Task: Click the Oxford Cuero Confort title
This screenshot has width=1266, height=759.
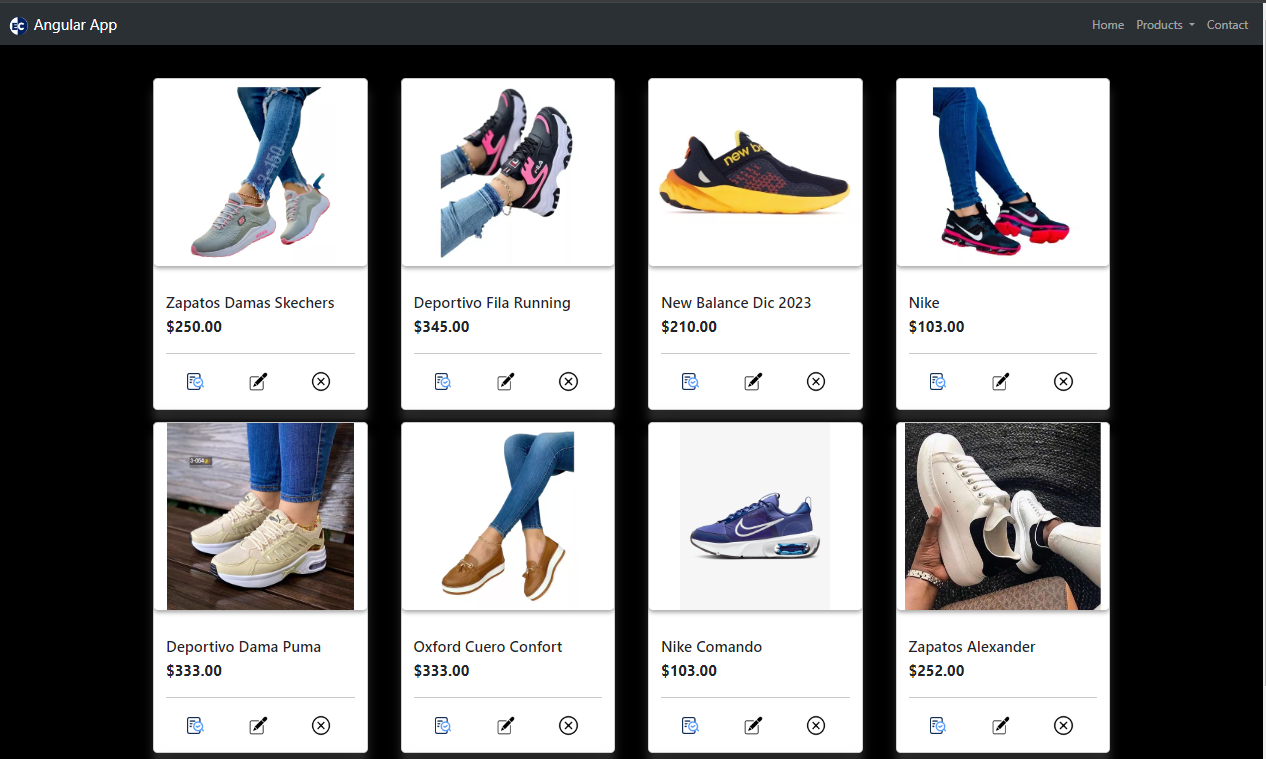Action: [x=488, y=647]
